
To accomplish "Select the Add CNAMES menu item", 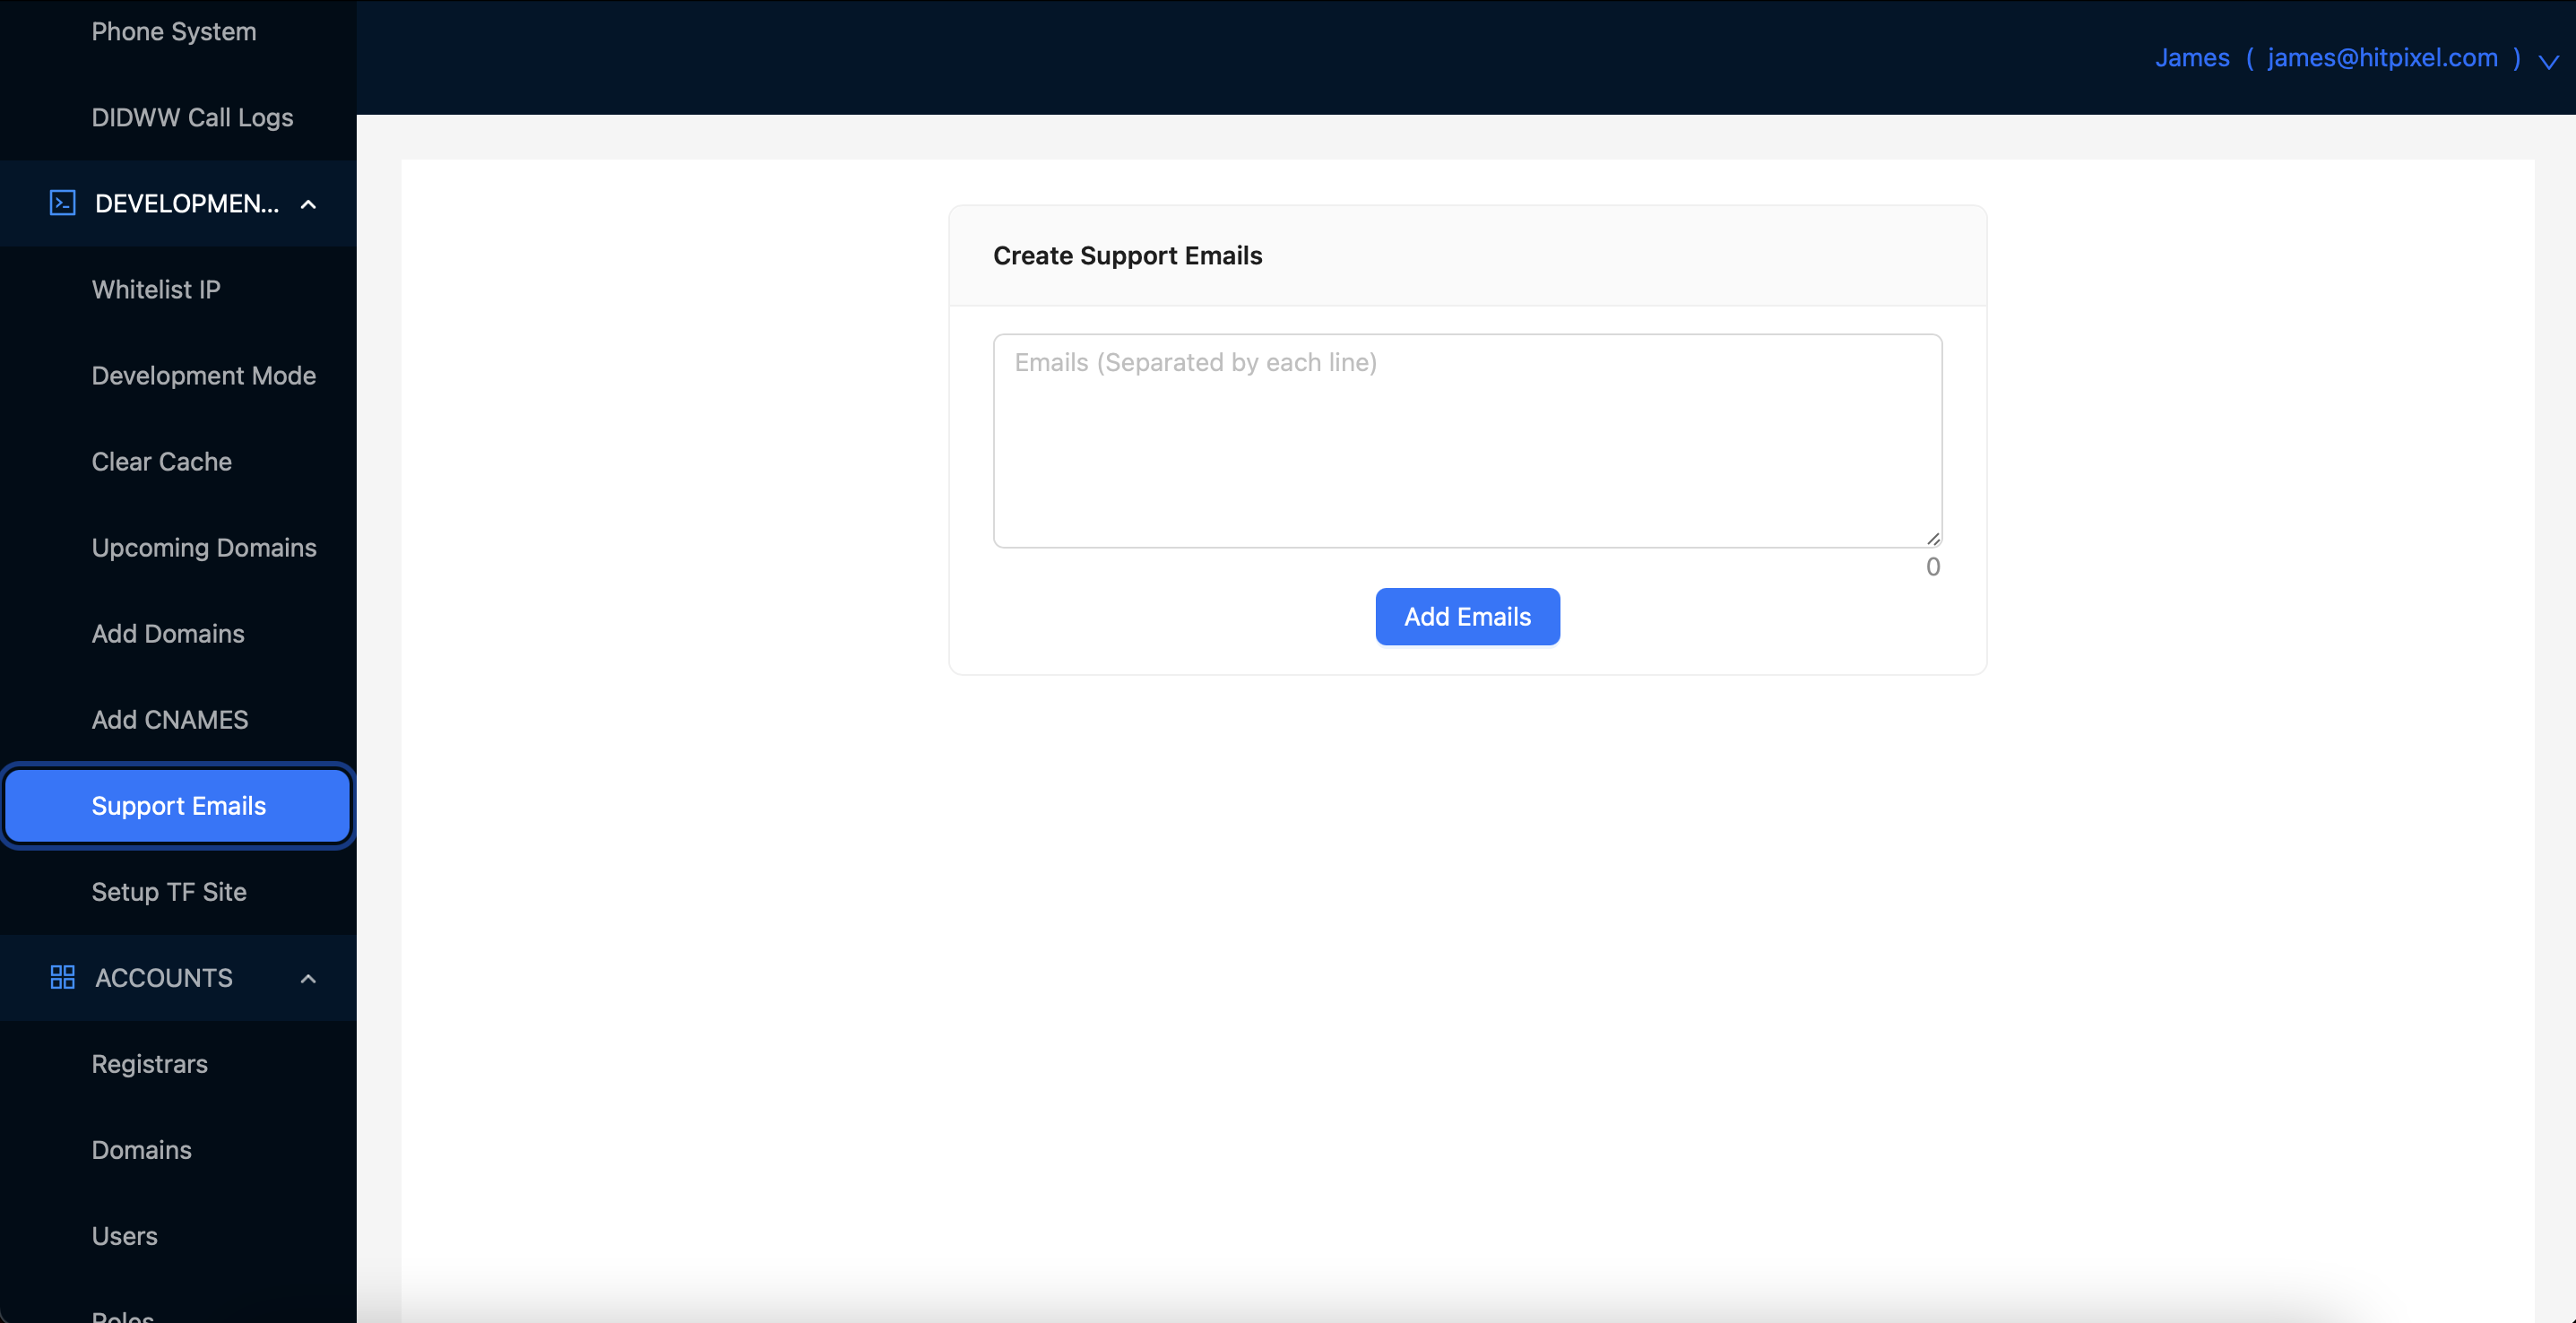I will point(170,717).
